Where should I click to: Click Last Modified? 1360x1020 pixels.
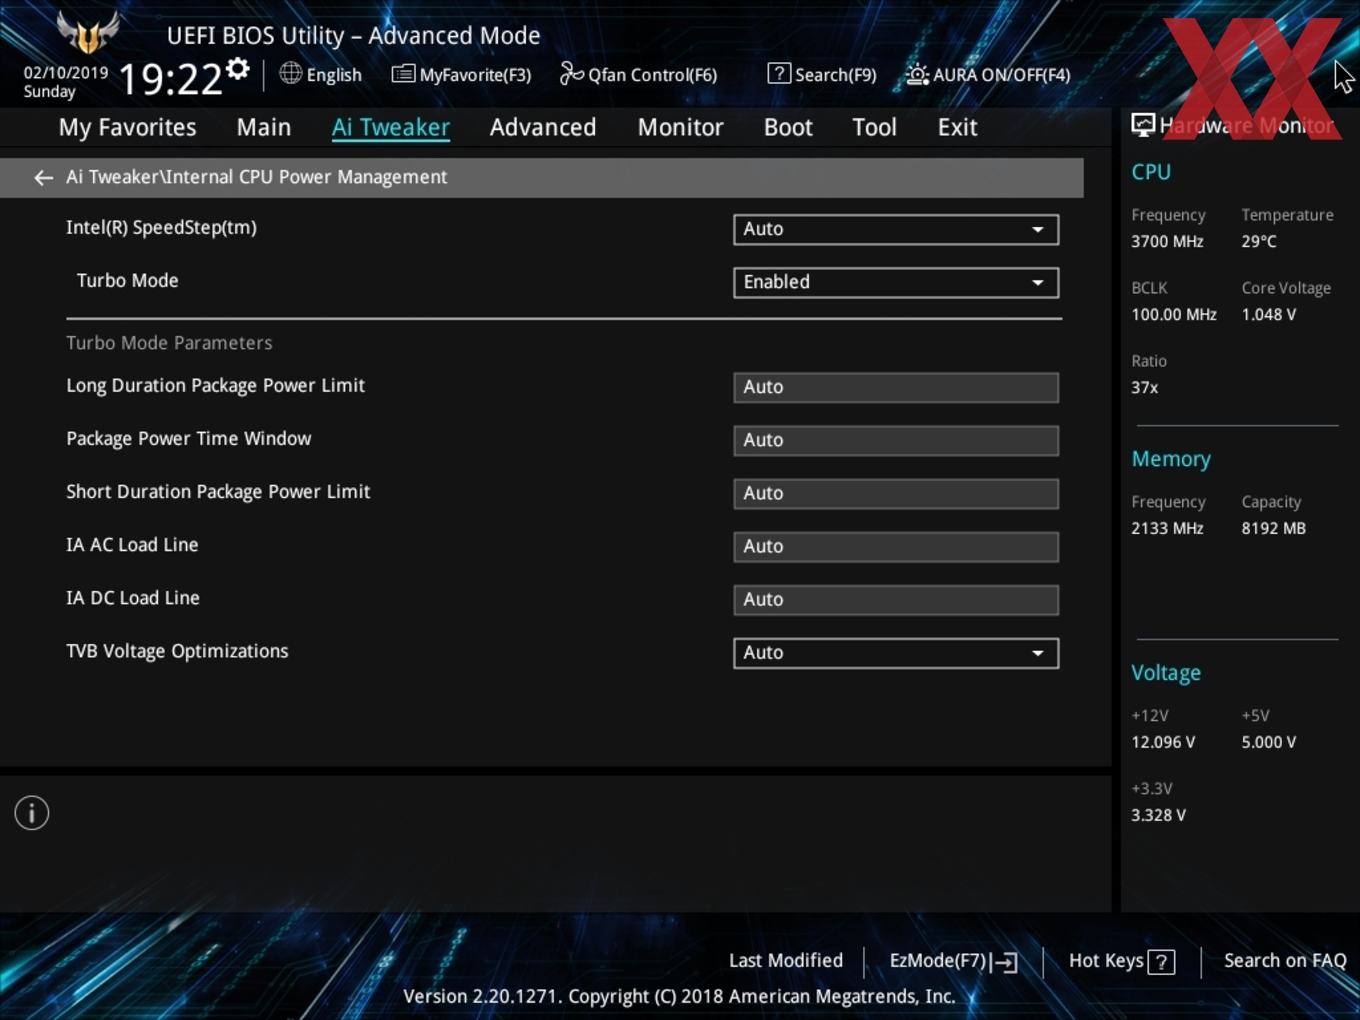tap(786, 961)
